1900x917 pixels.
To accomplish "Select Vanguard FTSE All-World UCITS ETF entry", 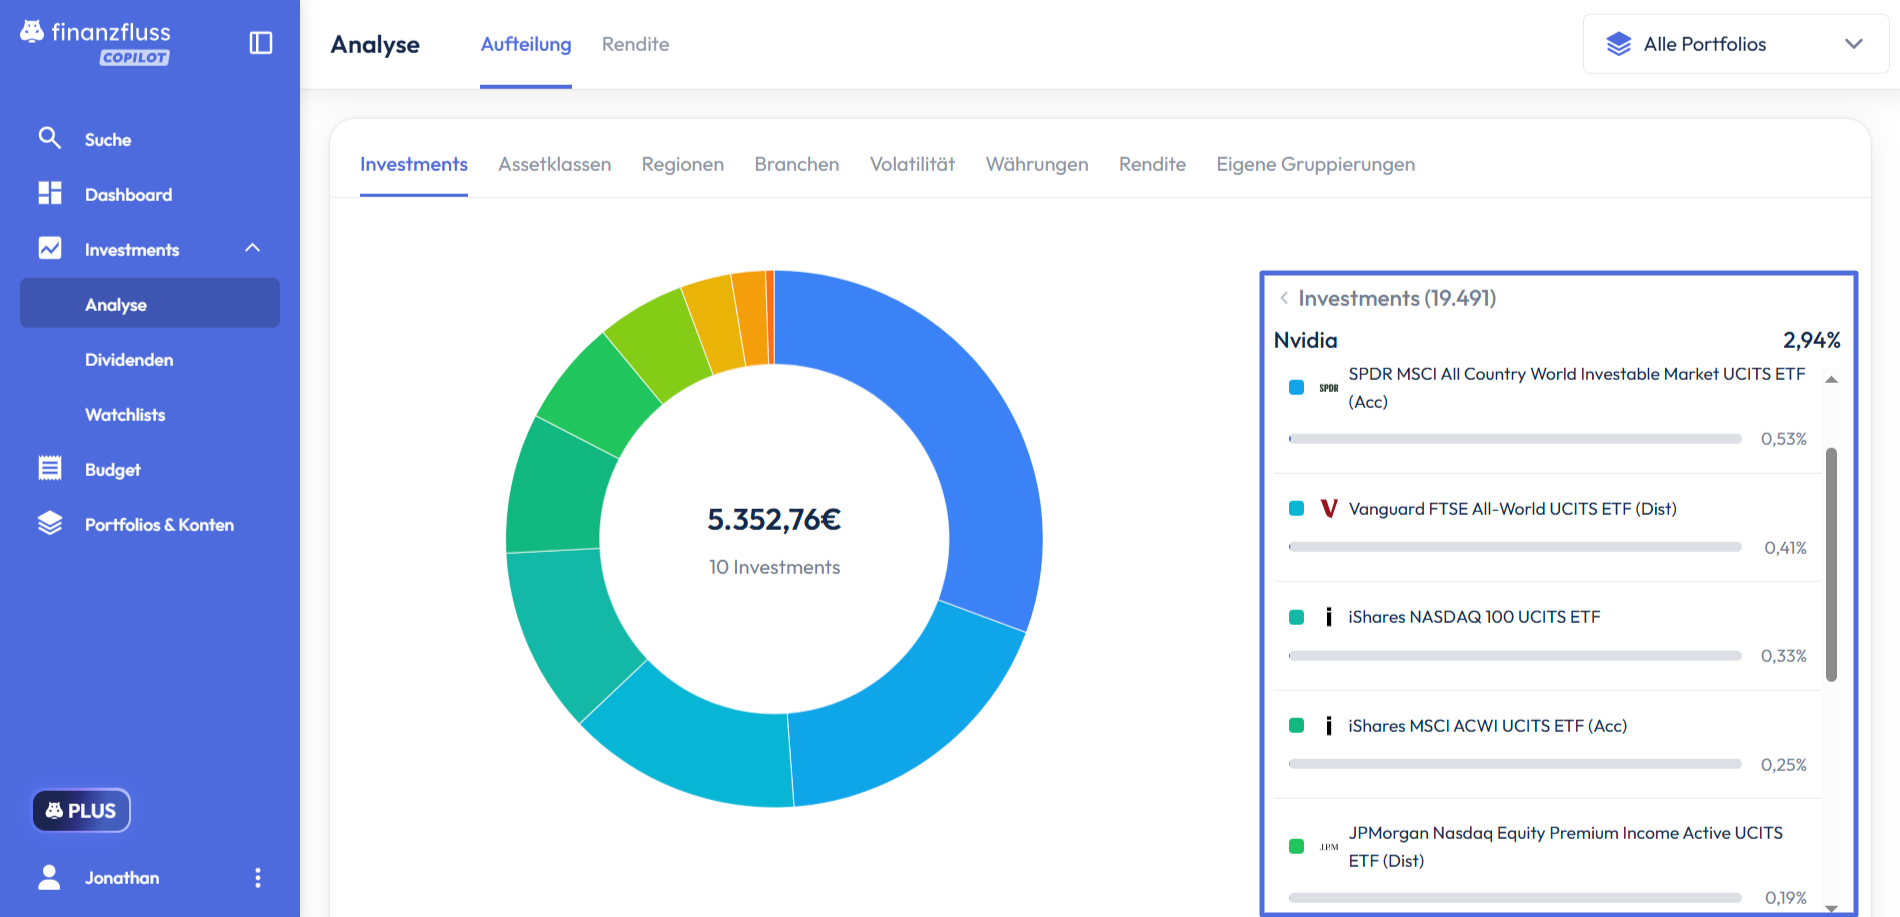I will pos(1512,509).
